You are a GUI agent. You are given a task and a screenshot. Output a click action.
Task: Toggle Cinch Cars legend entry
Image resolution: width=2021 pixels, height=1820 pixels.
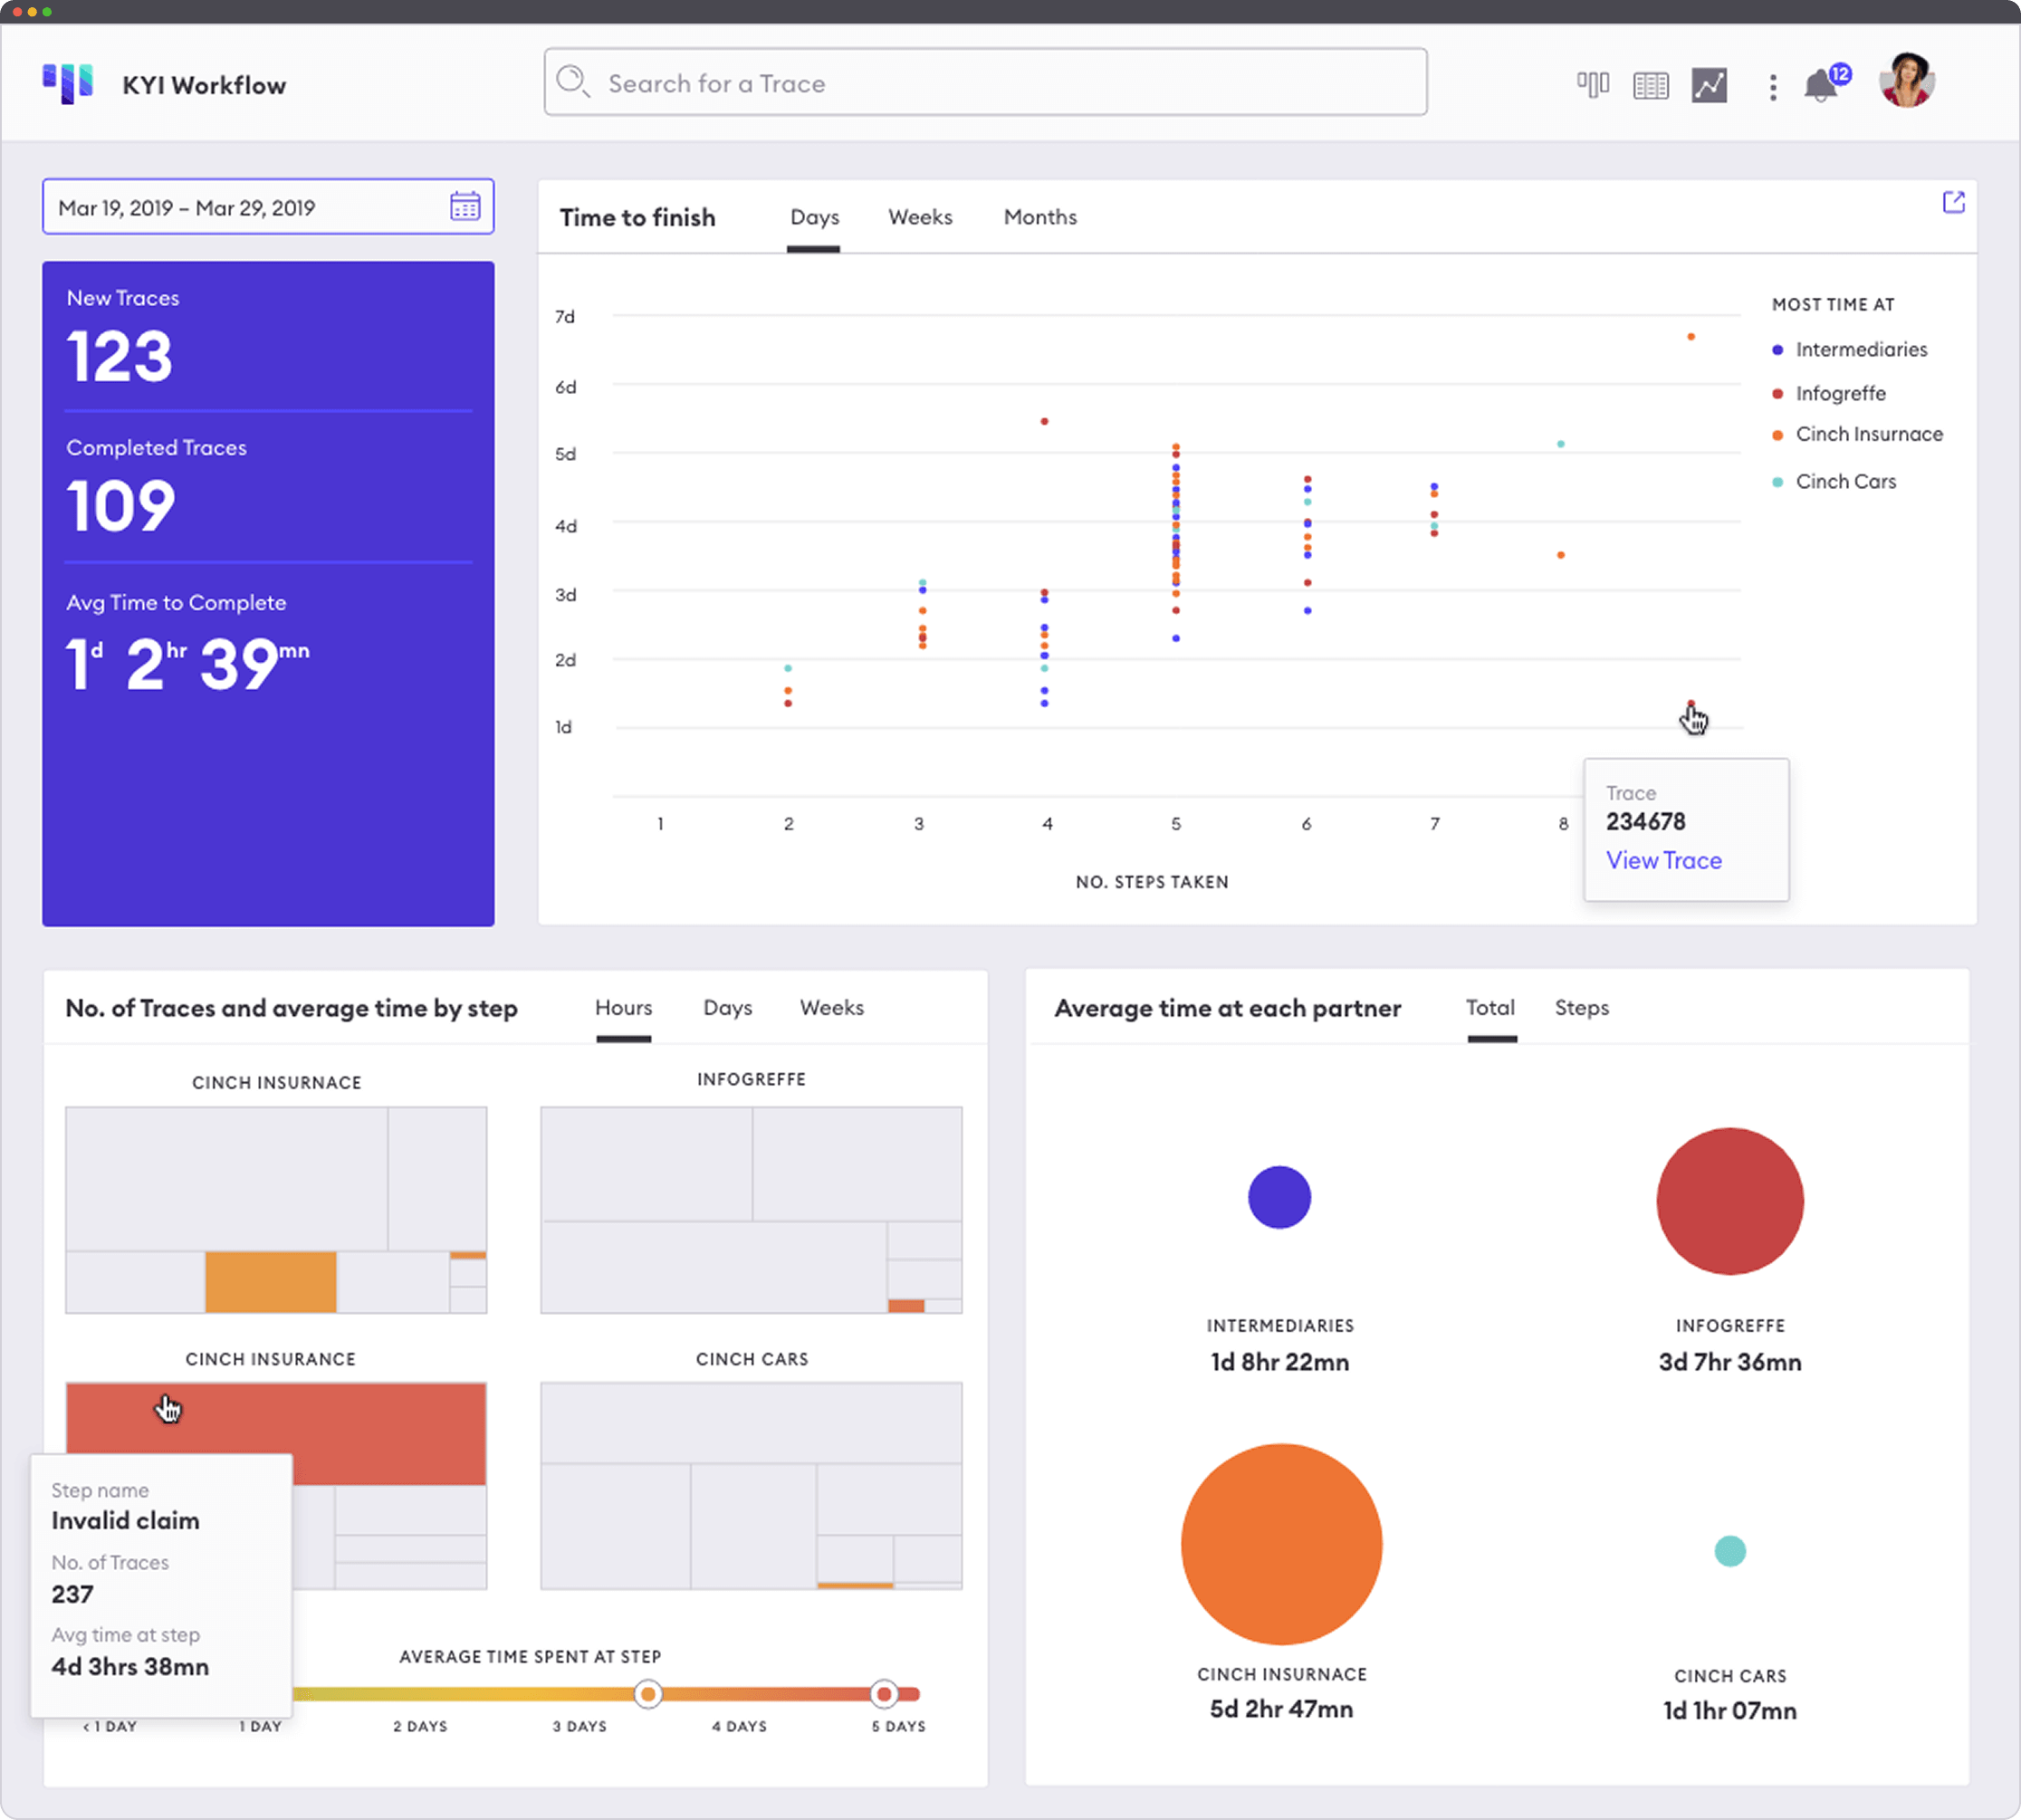coord(1845,482)
